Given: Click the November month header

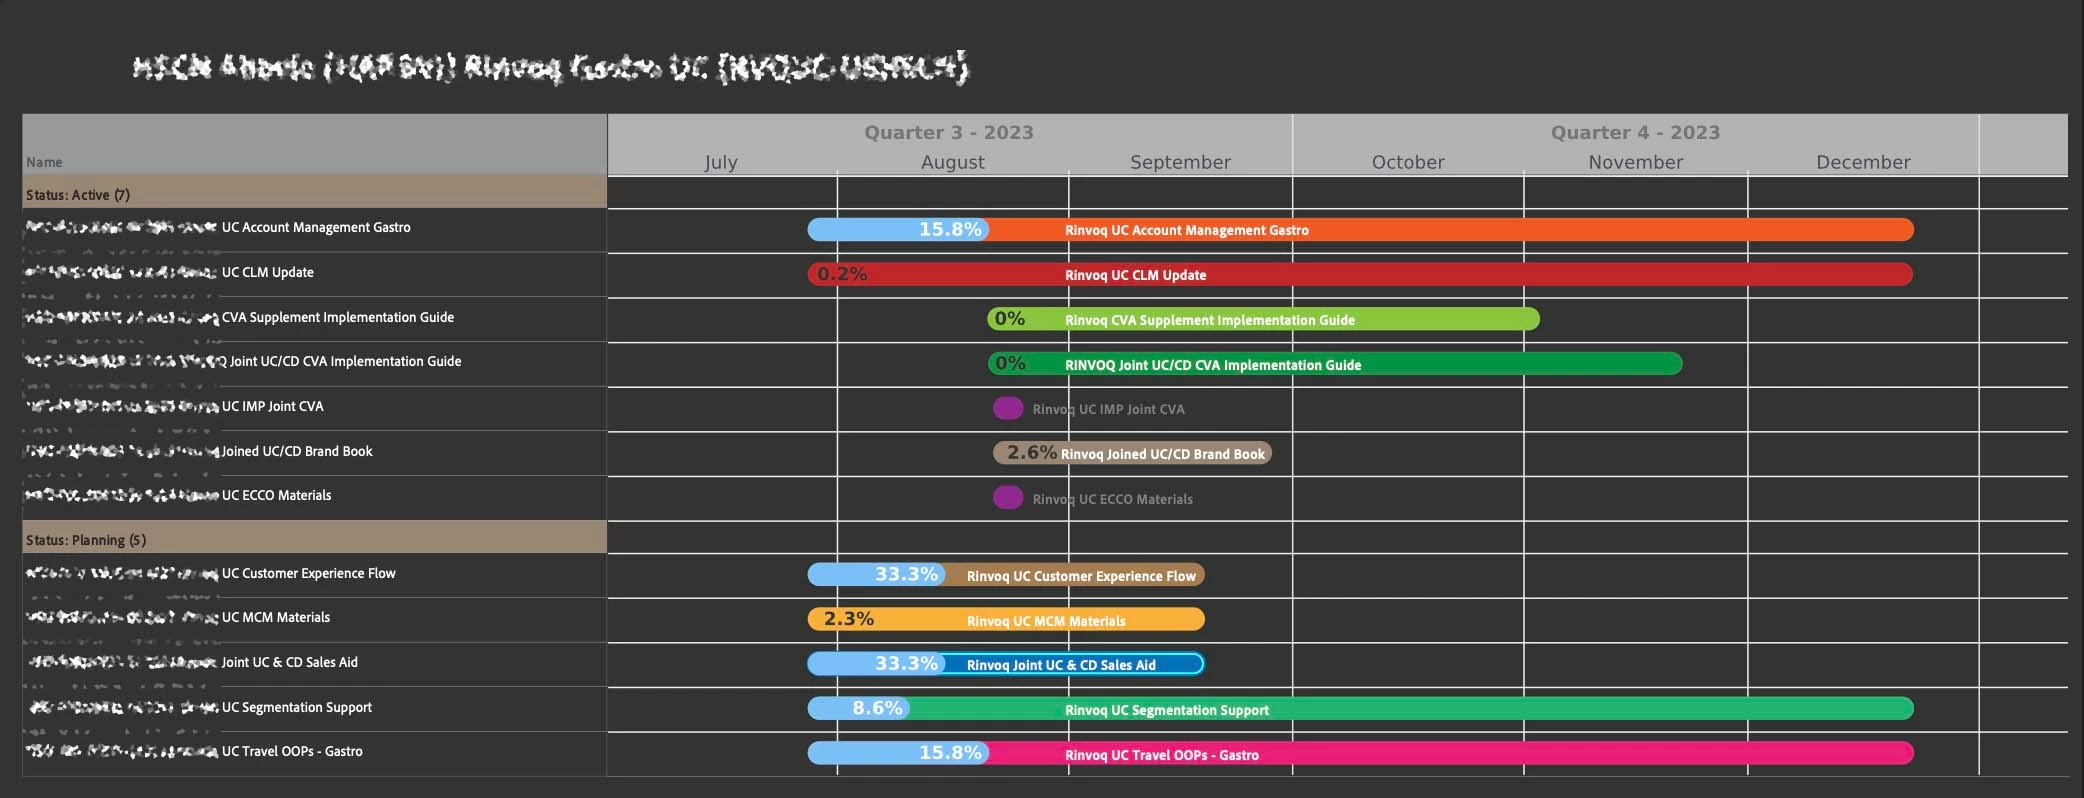Looking at the screenshot, I should point(1635,162).
